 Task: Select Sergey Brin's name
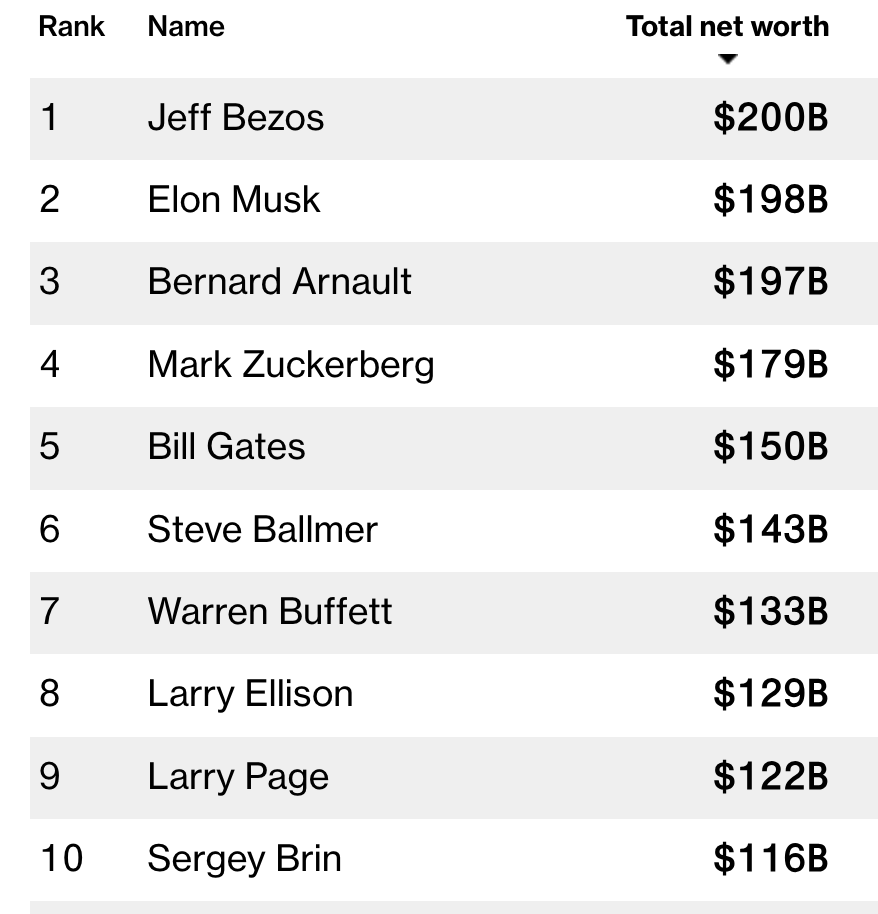coord(245,858)
